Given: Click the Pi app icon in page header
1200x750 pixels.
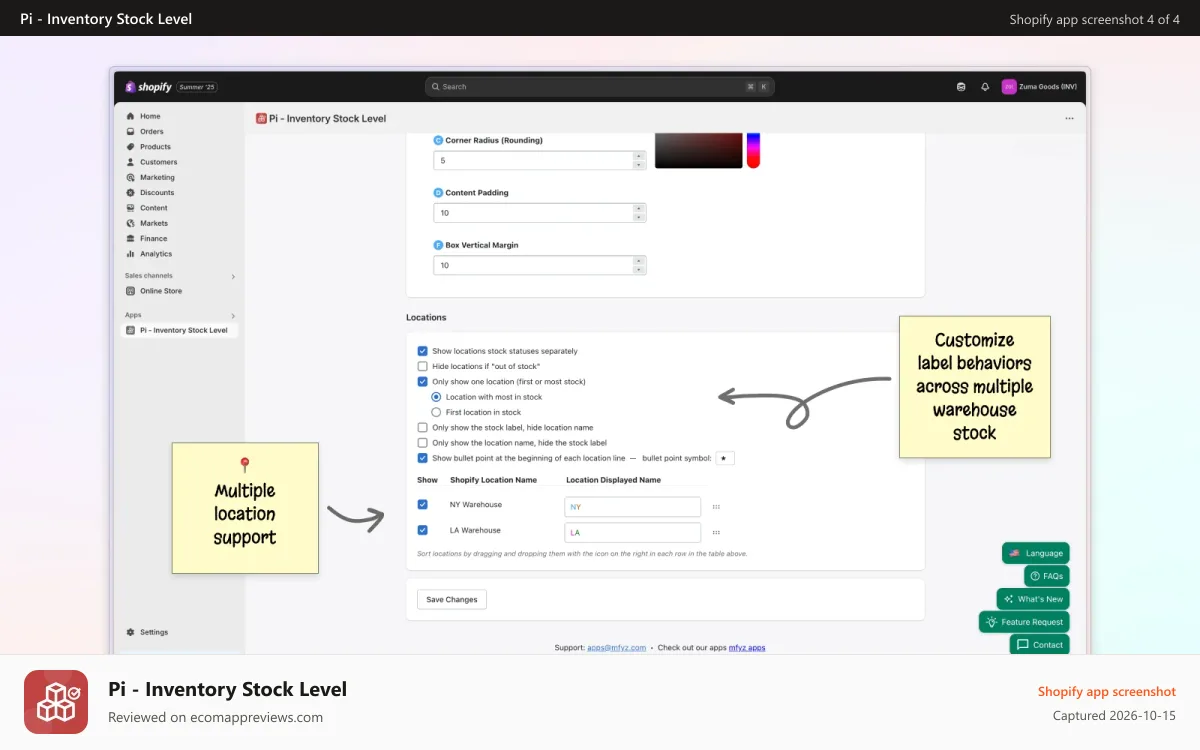Looking at the screenshot, I should click(261, 118).
